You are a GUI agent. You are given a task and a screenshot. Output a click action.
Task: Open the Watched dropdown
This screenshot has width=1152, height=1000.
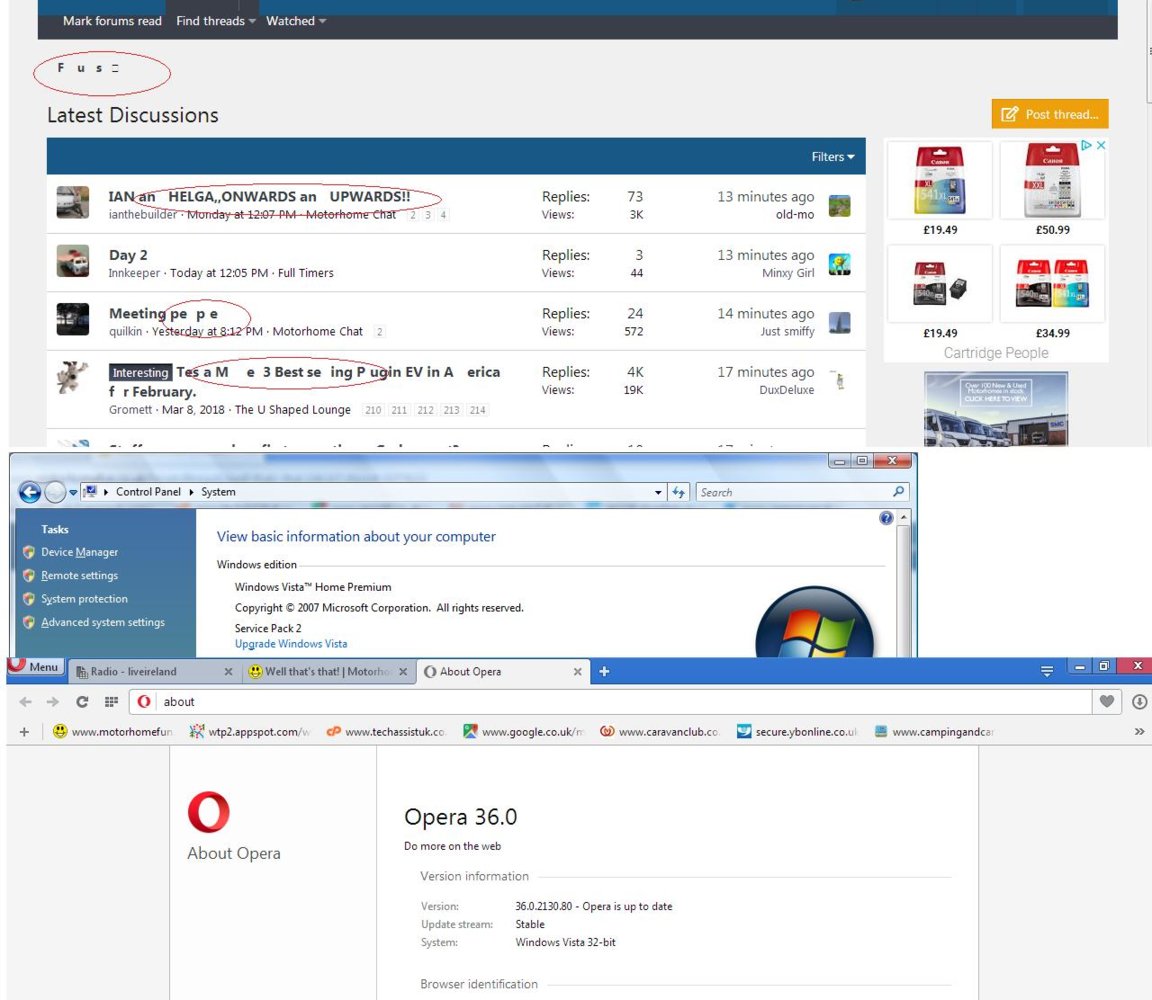296,21
